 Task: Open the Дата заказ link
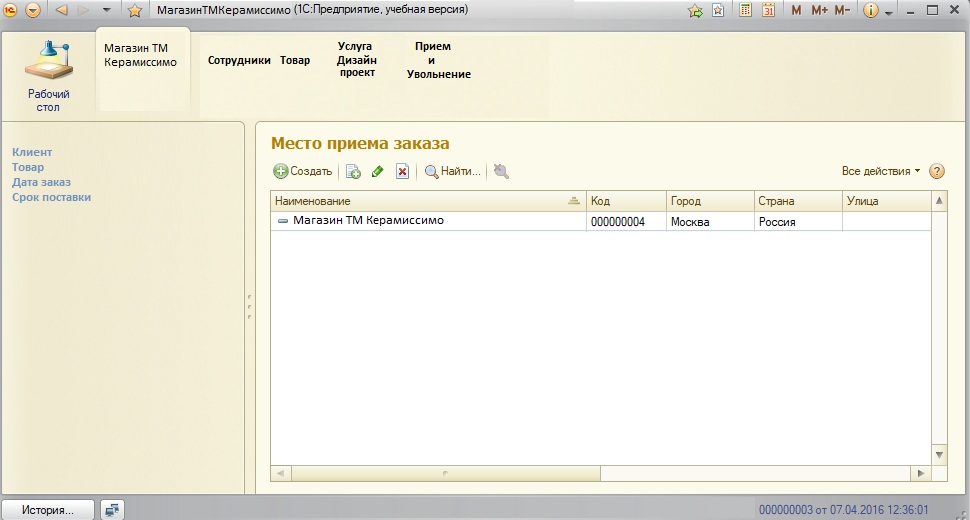[41, 182]
